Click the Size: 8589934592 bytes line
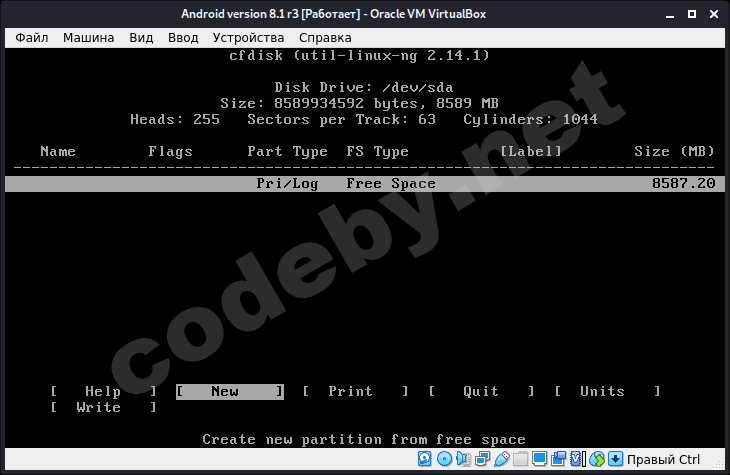The height and width of the screenshot is (475, 730). point(359,103)
